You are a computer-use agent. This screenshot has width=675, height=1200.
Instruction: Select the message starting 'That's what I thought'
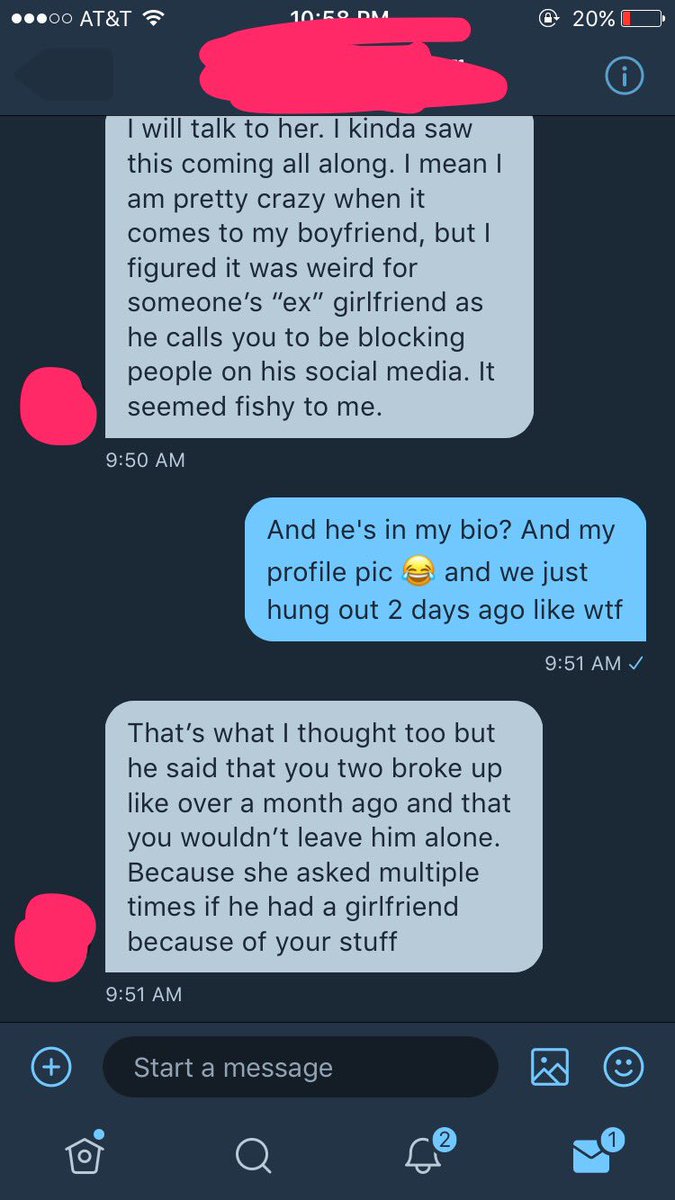point(324,836)
